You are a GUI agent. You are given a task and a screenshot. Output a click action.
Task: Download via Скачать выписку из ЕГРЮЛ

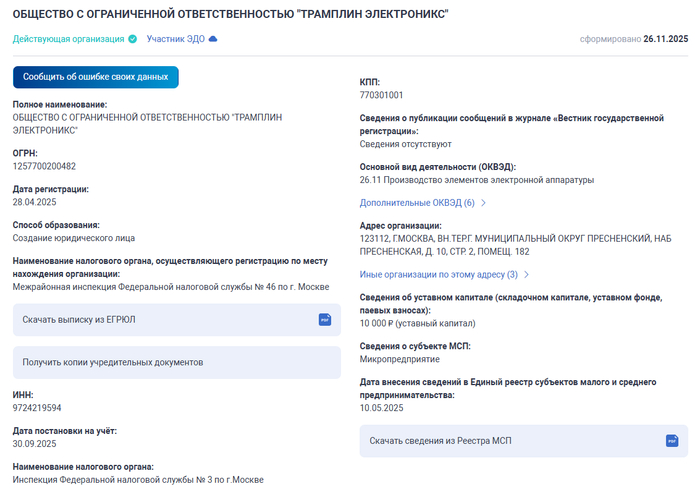click(79, 319)
